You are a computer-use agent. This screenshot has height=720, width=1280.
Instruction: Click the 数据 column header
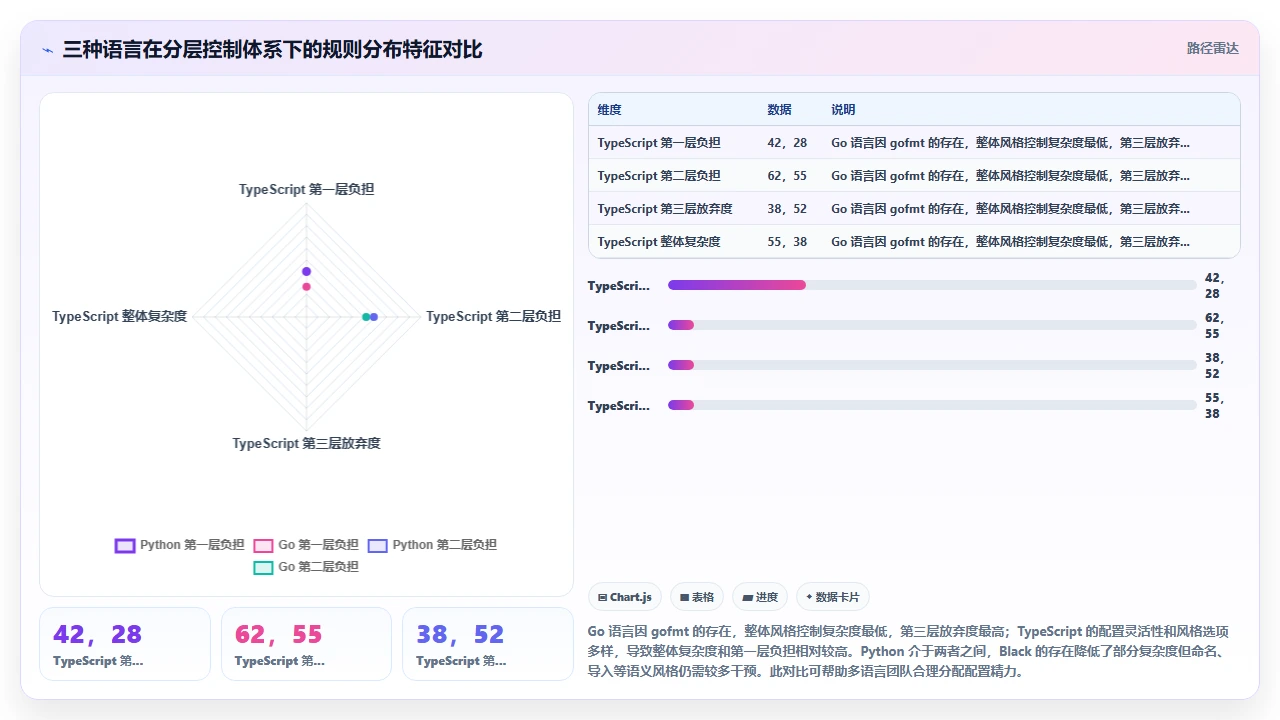(780, 110)
